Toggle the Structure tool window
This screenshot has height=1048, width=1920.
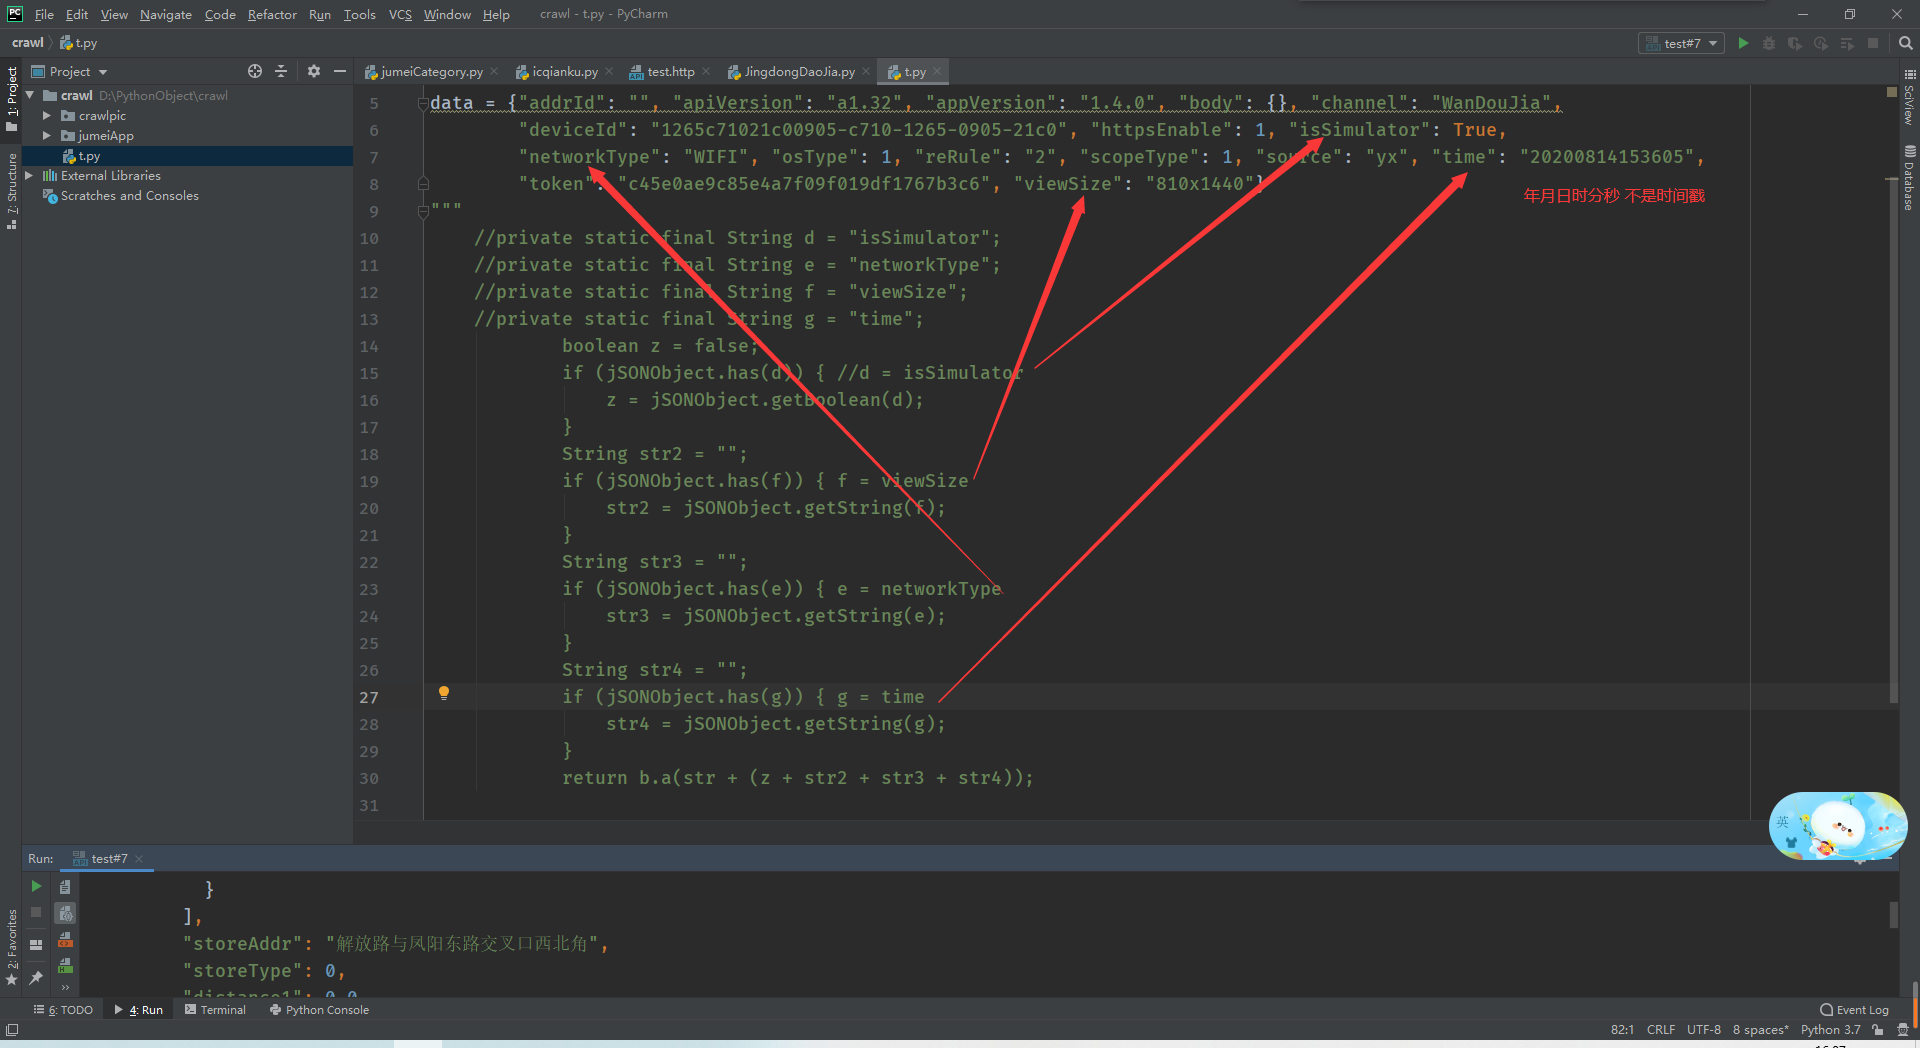(12, 191)
